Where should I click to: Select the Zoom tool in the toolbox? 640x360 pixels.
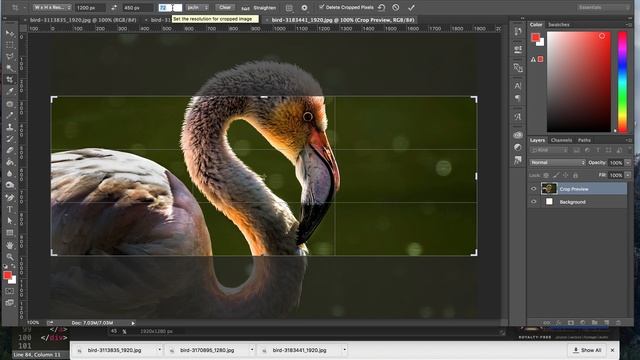coord(10,257)
